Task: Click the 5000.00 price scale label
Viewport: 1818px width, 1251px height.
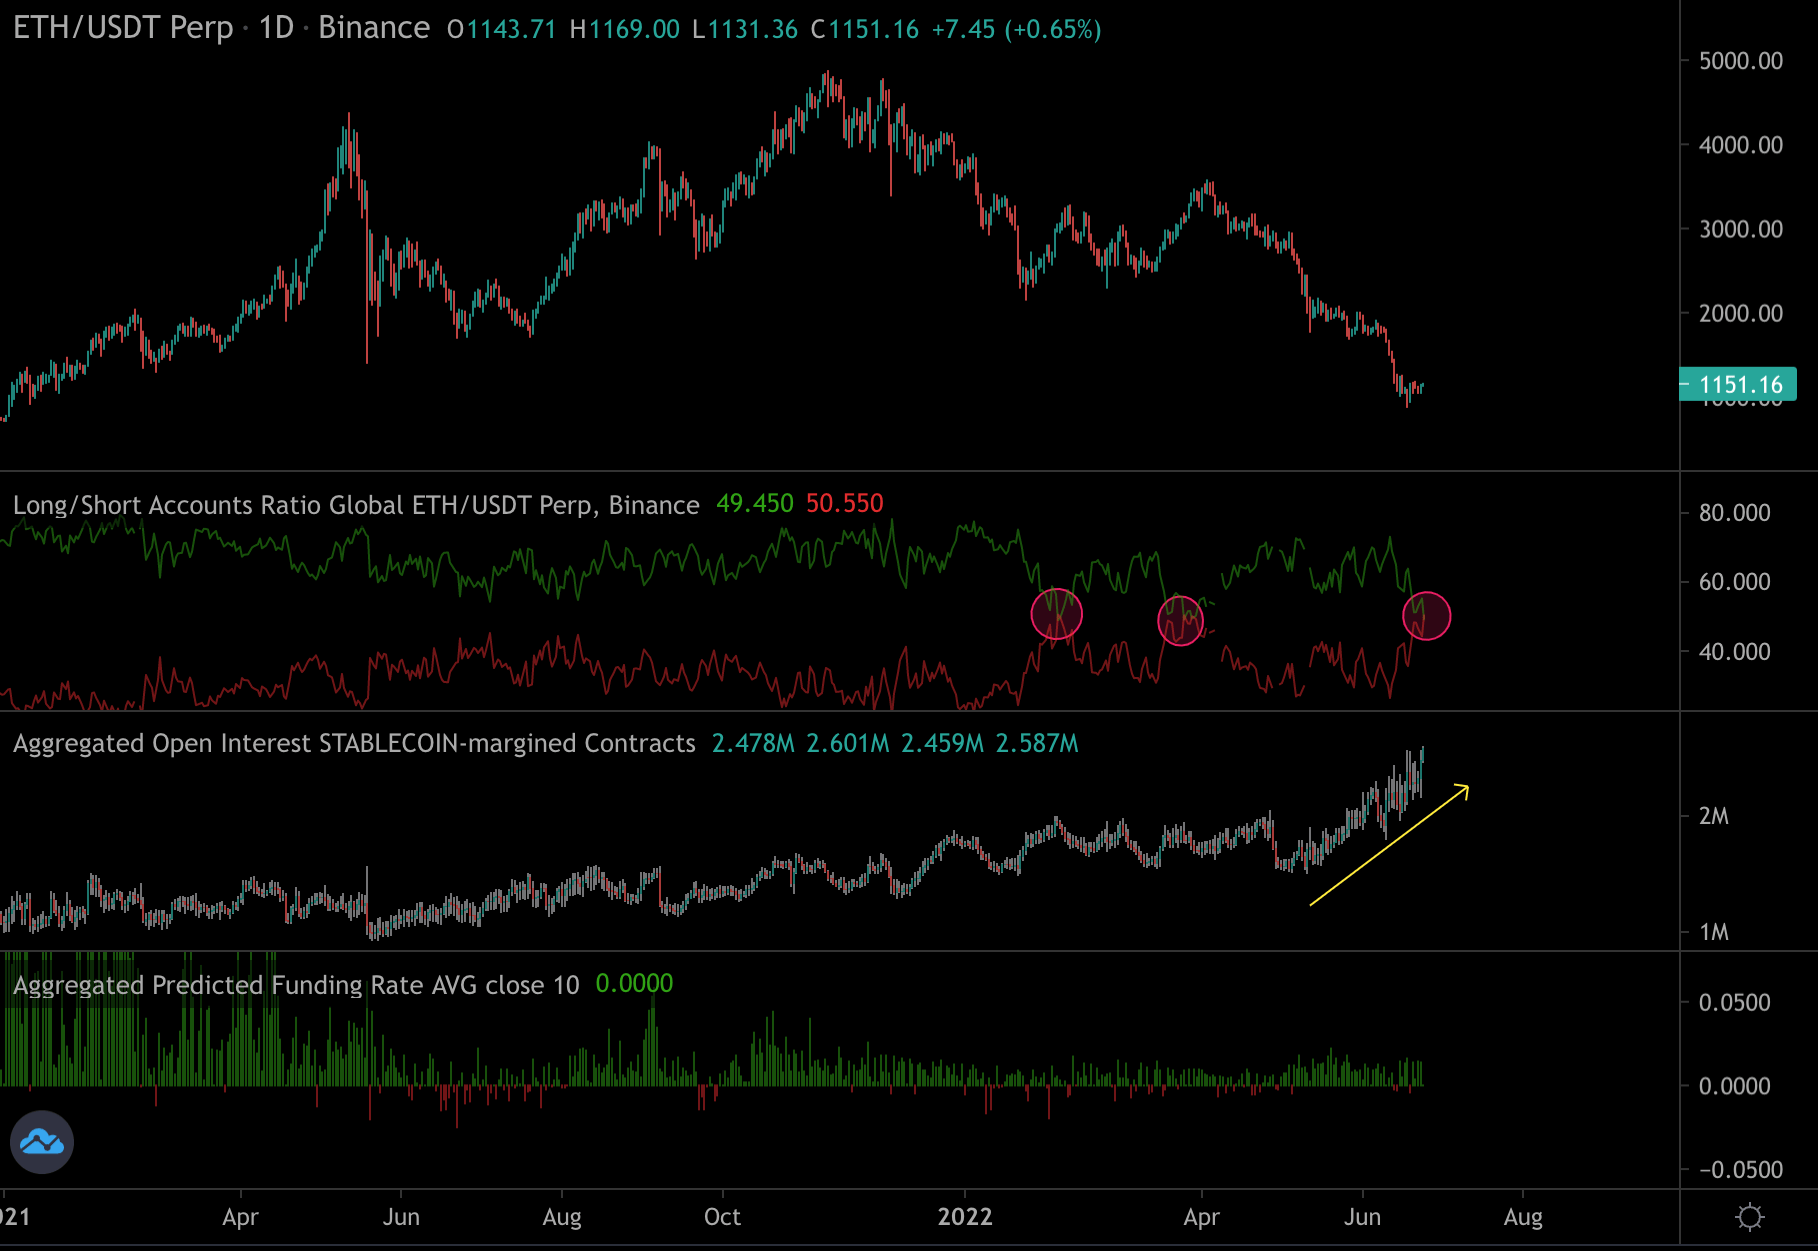Action: [1740, 61]
